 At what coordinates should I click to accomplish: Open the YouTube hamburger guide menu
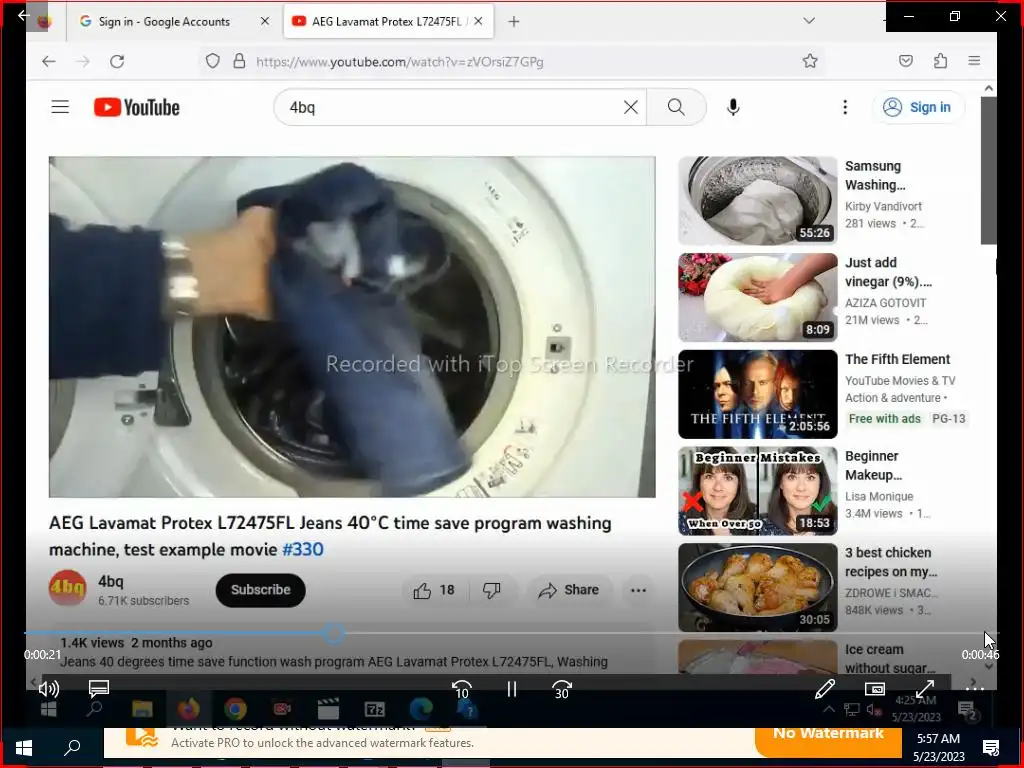(x=60, y=106)
